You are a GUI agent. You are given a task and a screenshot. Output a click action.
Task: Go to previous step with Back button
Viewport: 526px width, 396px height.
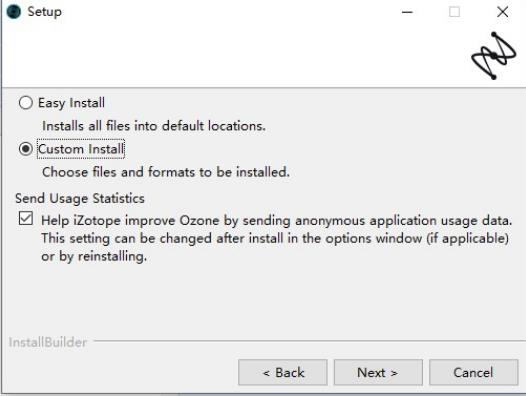(283, 373)
